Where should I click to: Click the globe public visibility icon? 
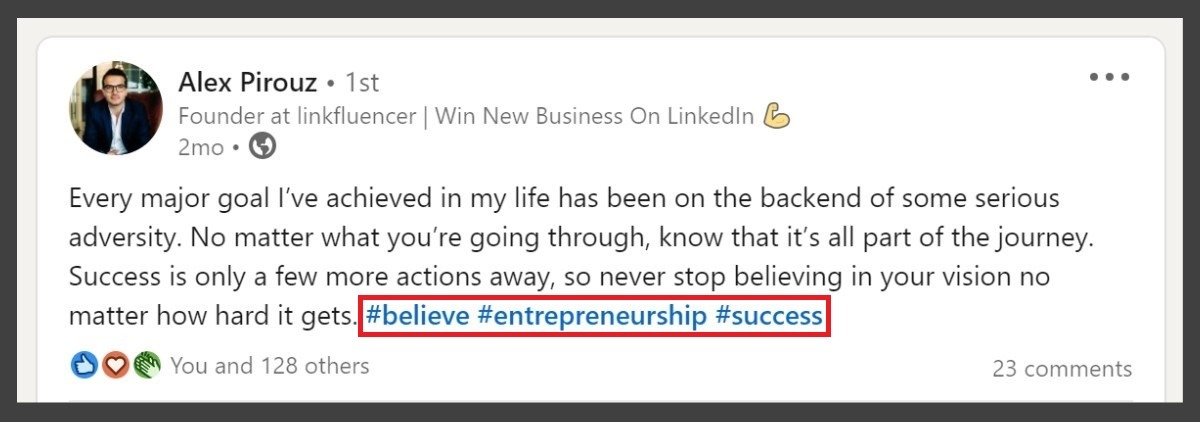(x=262, y=147)
